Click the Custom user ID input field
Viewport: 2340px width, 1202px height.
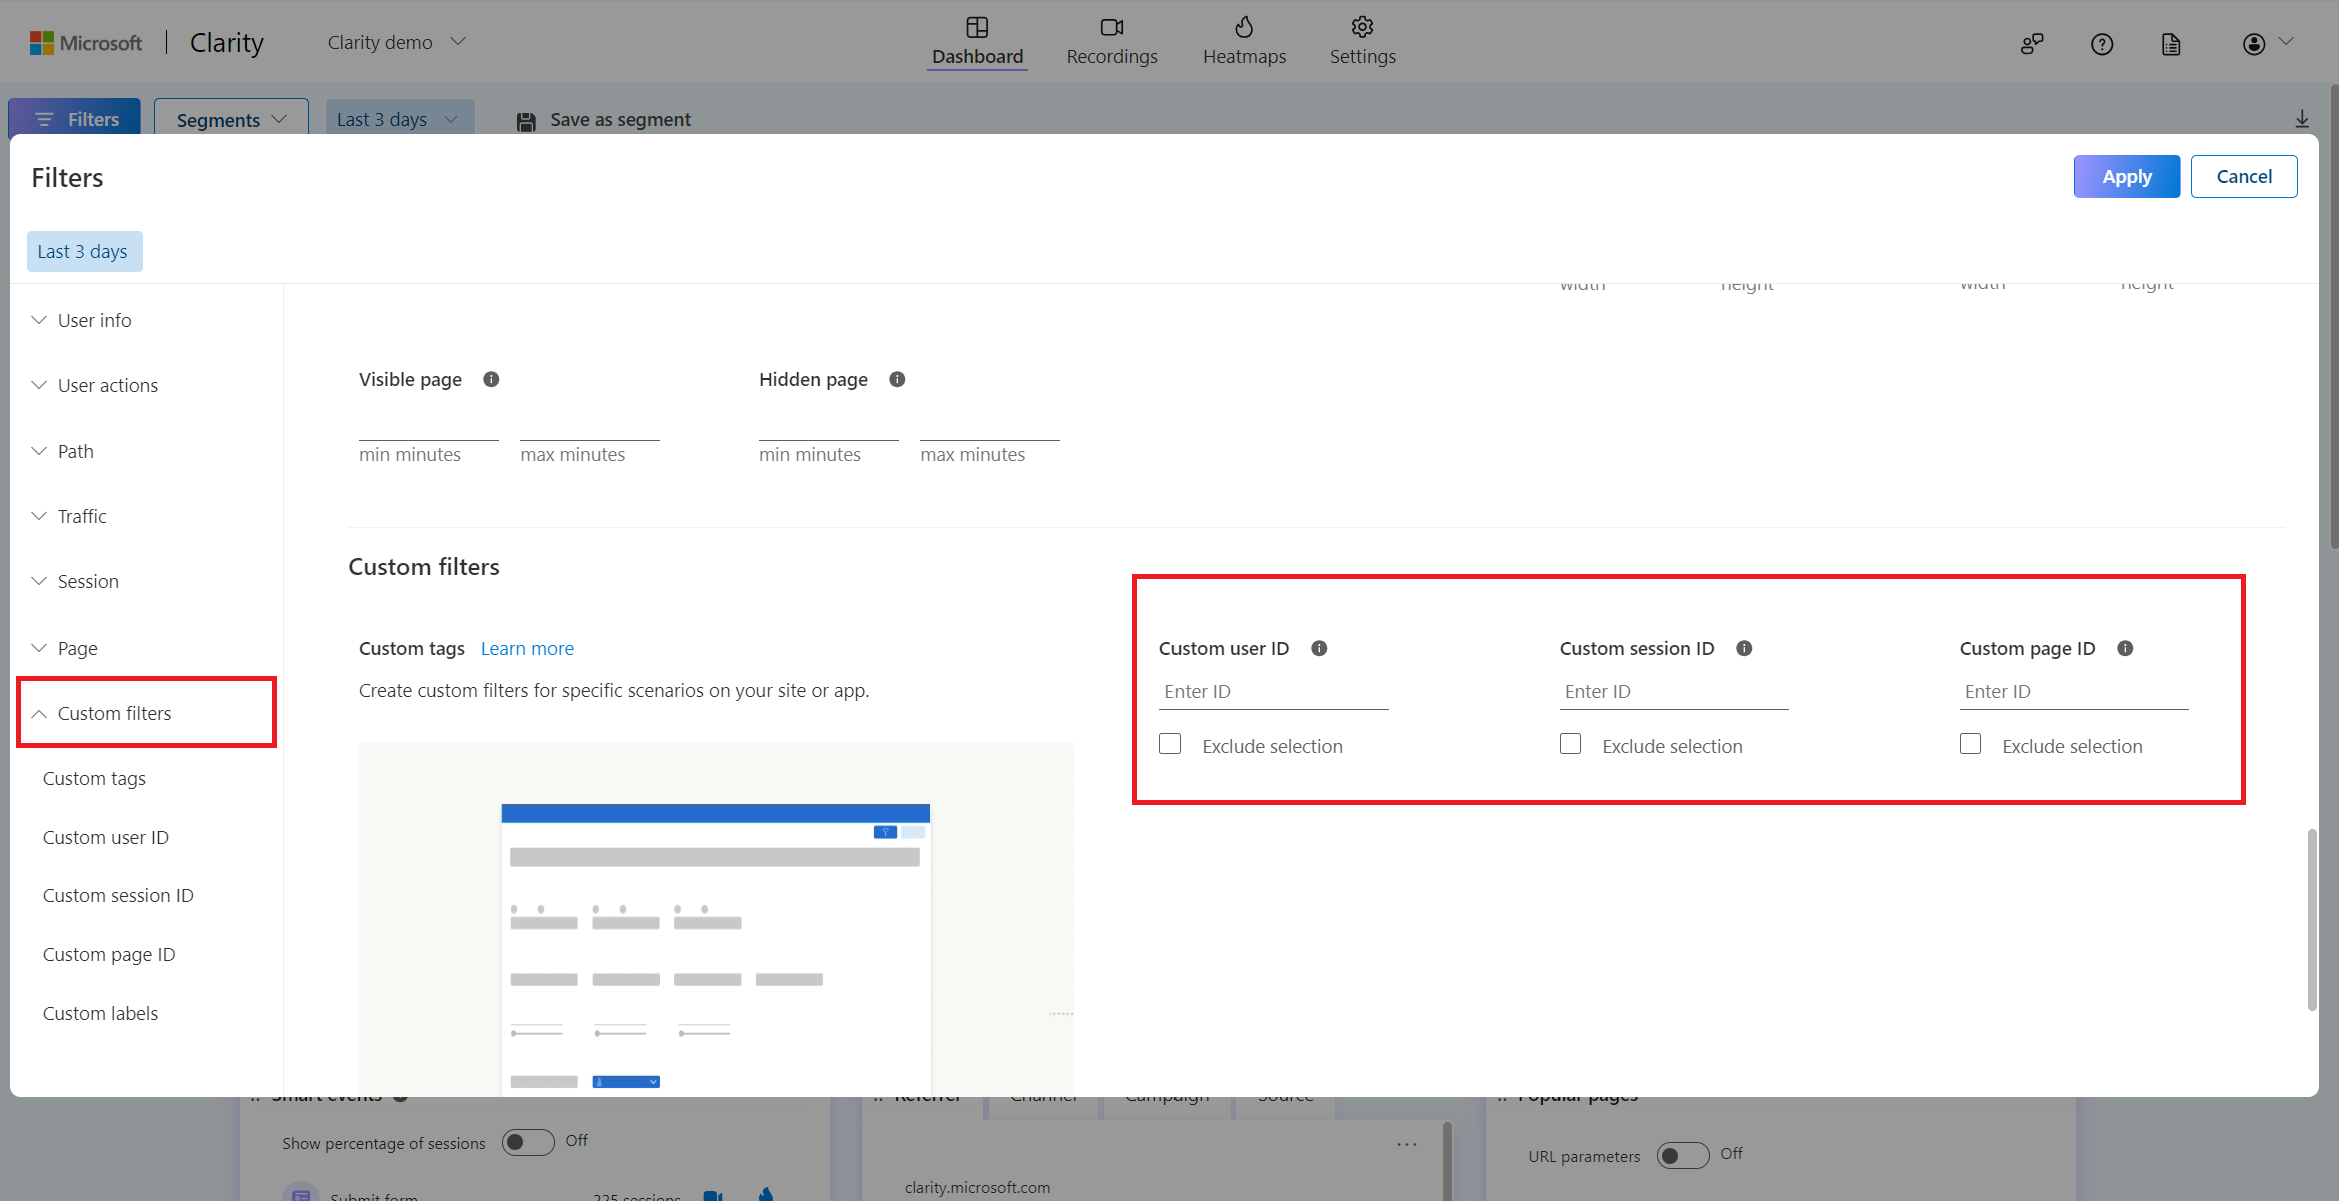point(1273,691)
